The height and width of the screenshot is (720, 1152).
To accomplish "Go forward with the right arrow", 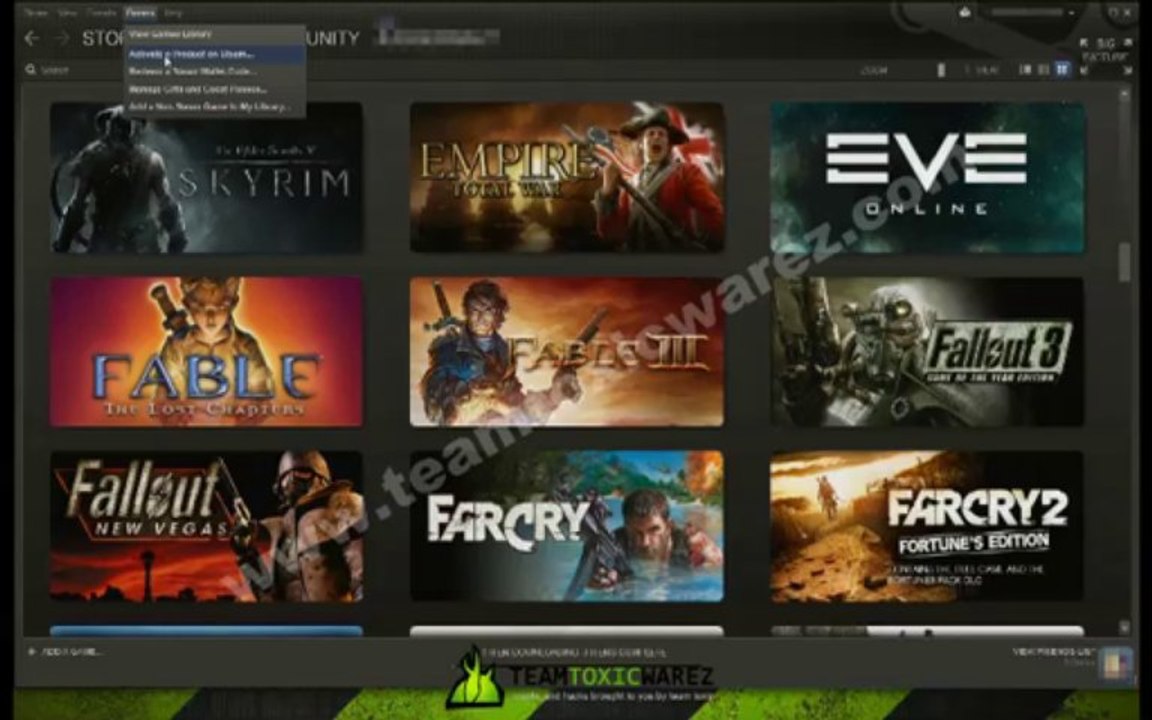I will pos(62,38).
